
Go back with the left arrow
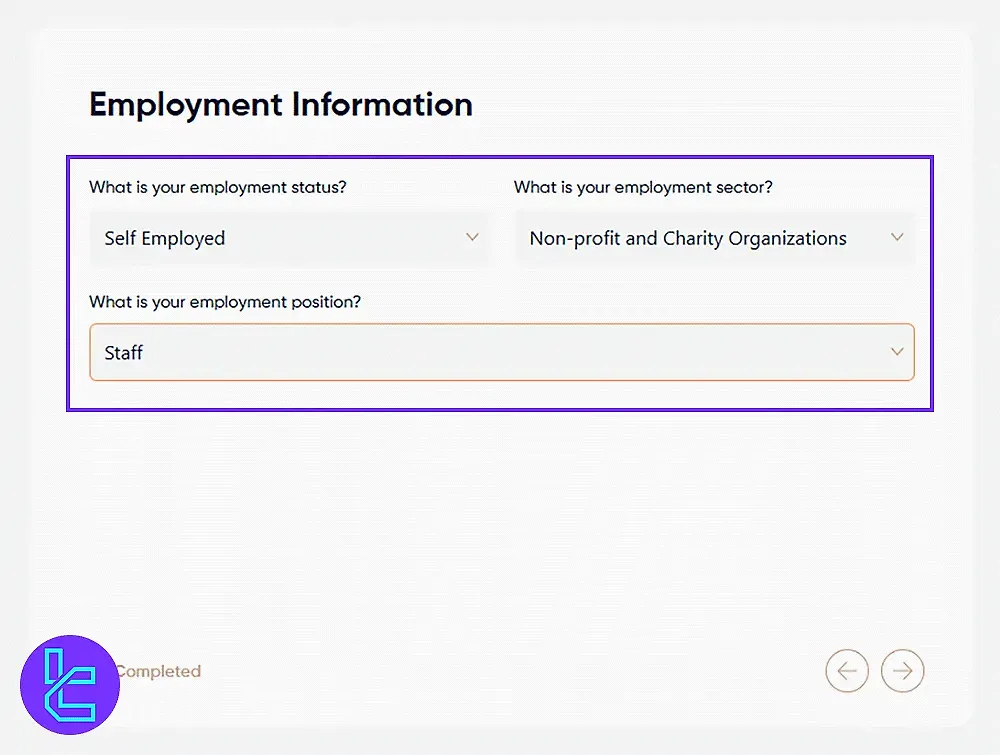(x=847, y=672)
